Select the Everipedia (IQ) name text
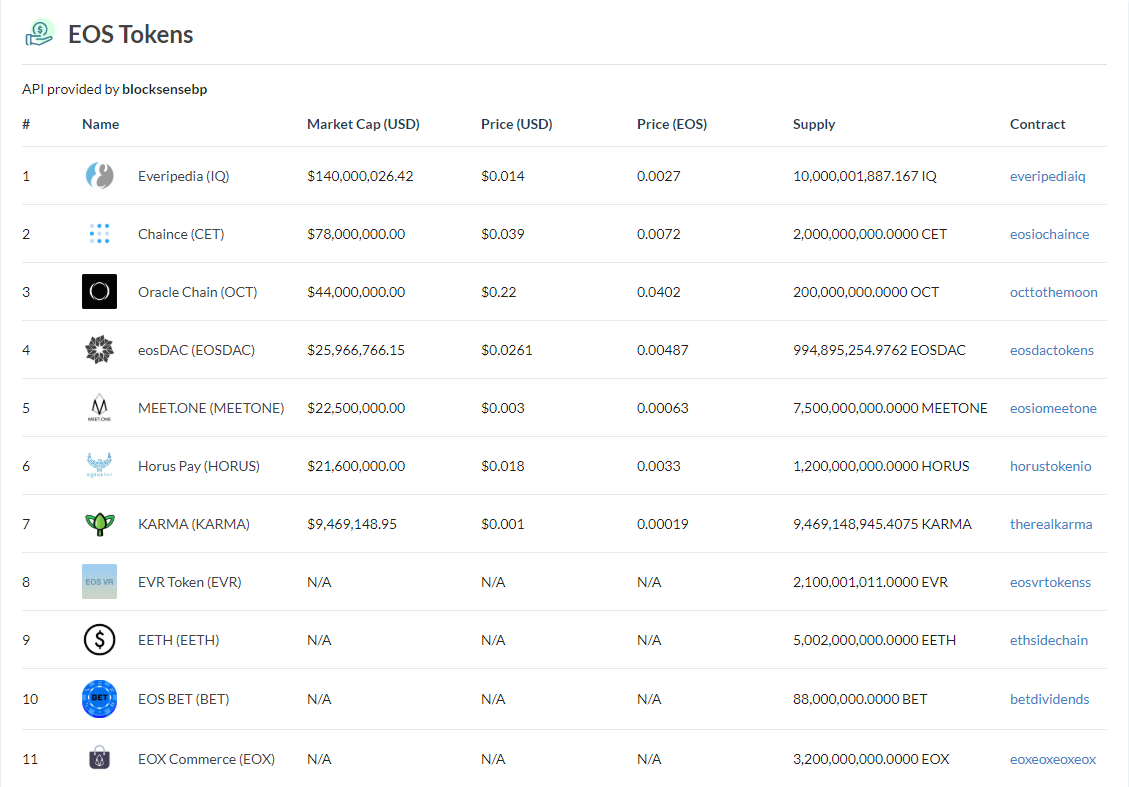The height and width of the screenshot is (787, 1129). [184, 176]
